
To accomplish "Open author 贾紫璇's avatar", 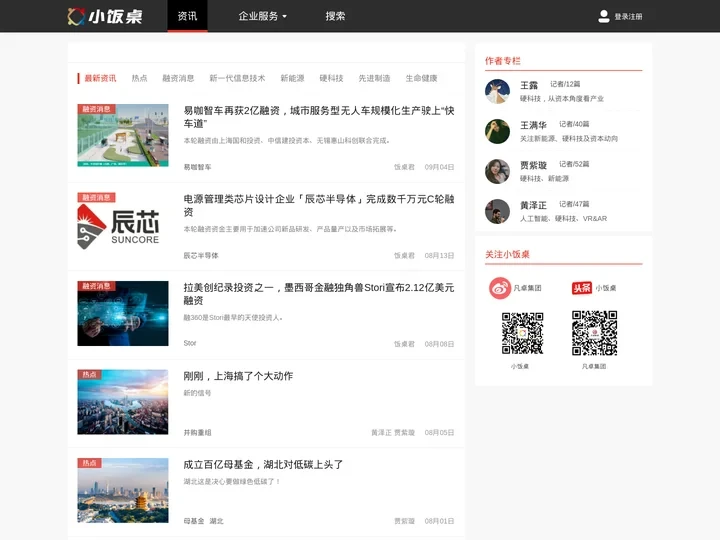I will tap(497, 171).
